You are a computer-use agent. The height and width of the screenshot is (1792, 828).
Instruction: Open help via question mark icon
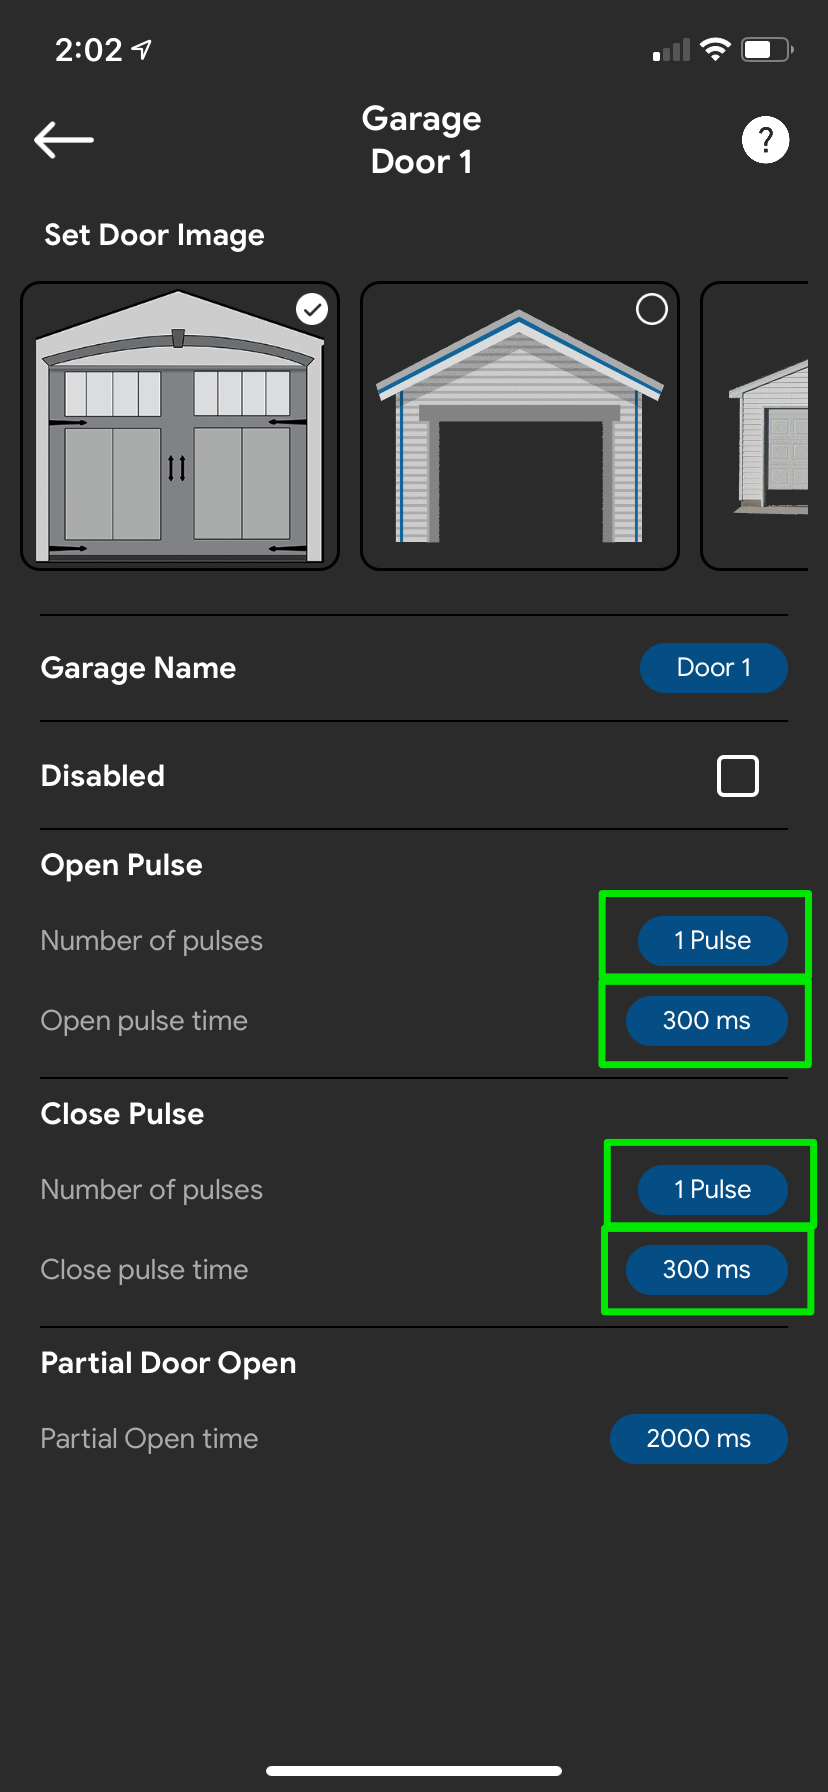[x=765, y=140]
